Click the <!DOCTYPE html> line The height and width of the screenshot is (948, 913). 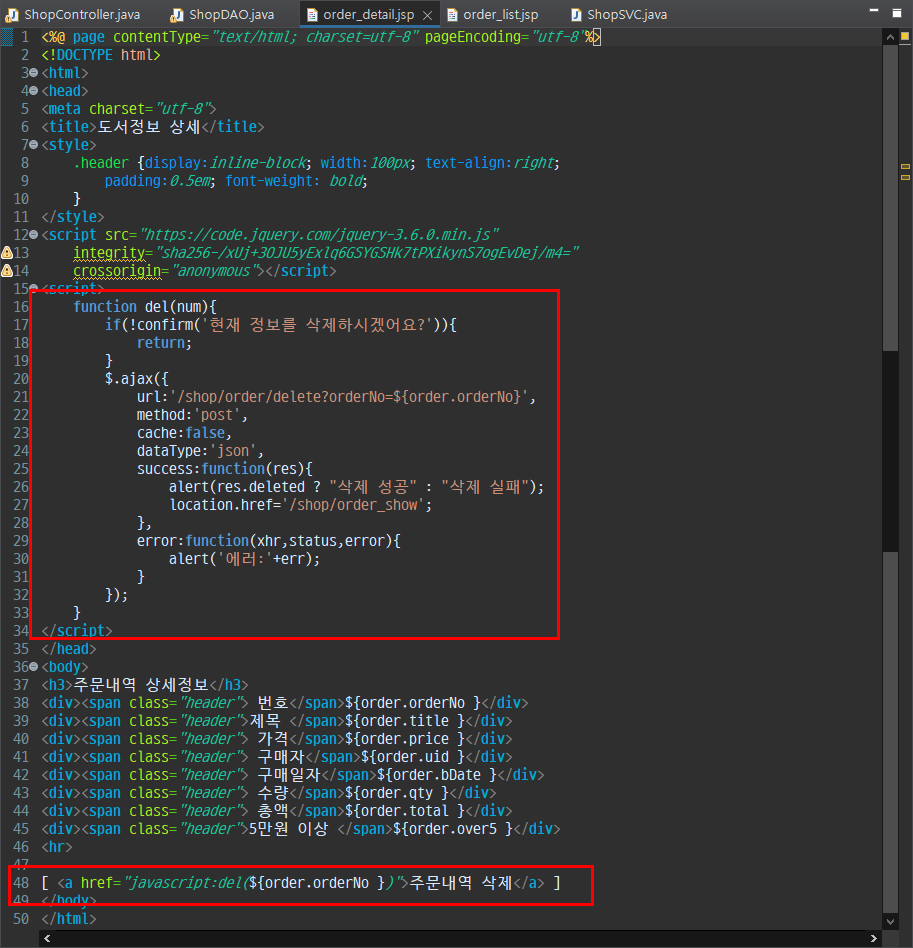(x=101, y=55)
